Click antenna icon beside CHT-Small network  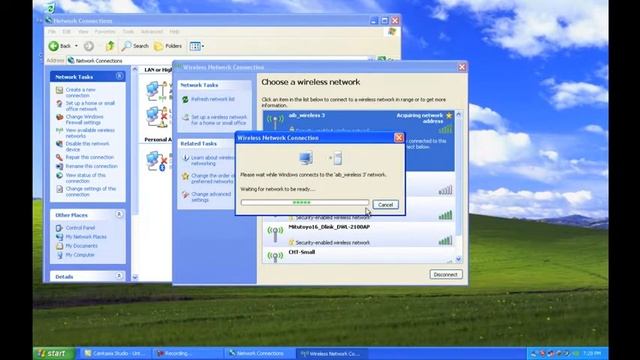point(275,257)
